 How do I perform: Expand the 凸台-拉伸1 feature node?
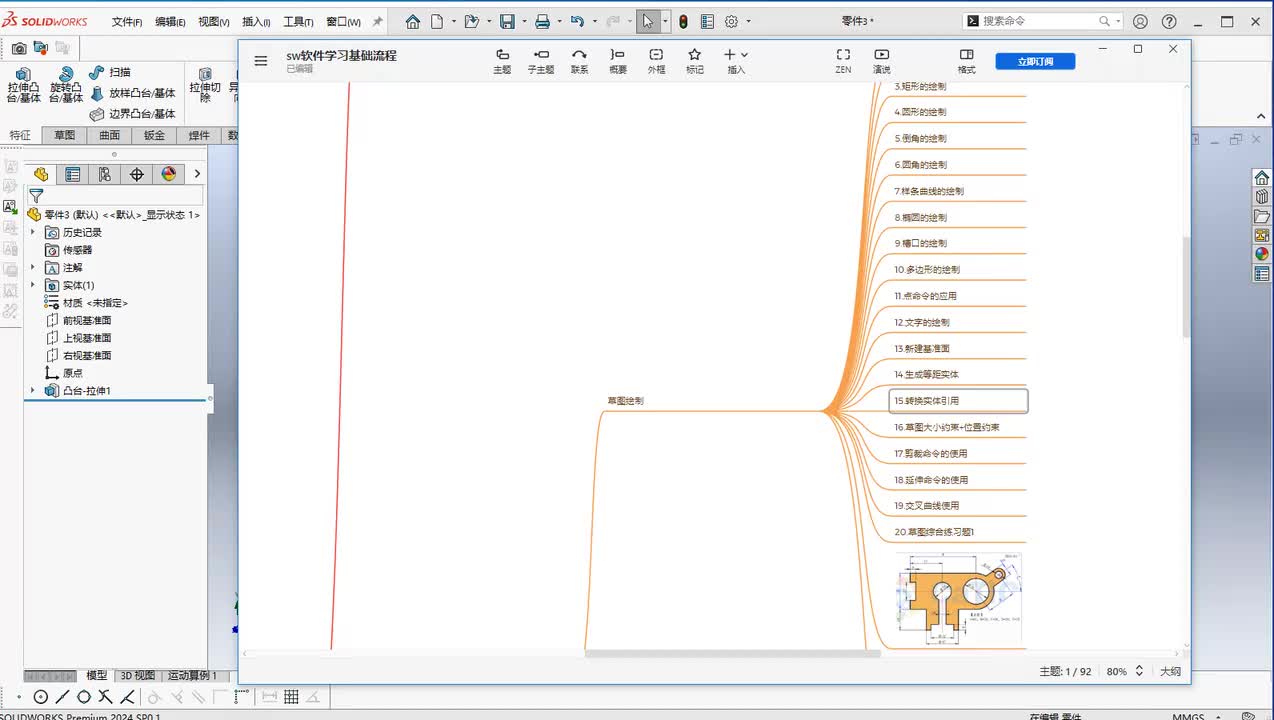click(32, 391)
